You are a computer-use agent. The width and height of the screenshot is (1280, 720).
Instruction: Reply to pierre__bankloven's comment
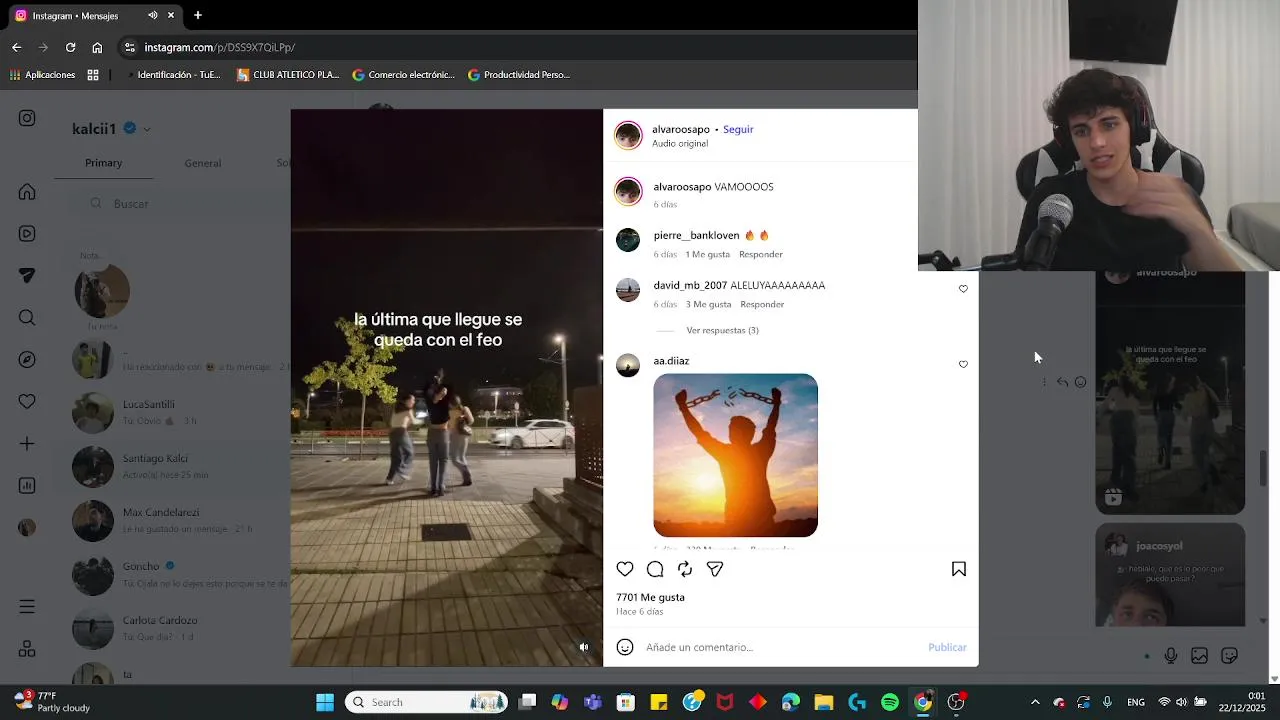click(761, 254)
